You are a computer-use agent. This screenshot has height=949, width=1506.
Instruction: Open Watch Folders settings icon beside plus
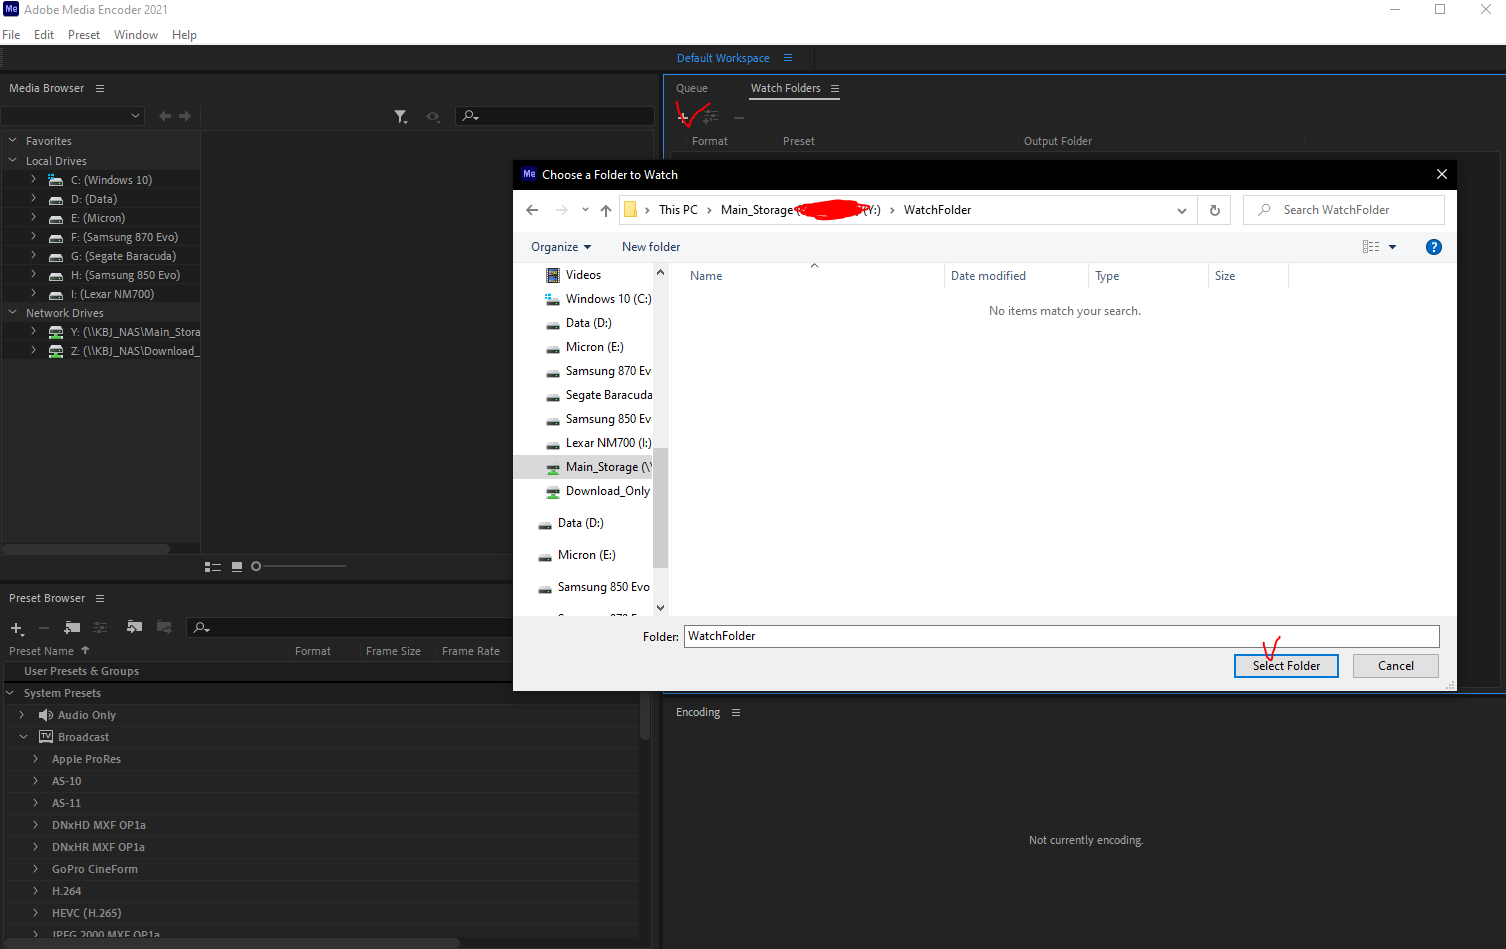[x=711, y=117]
